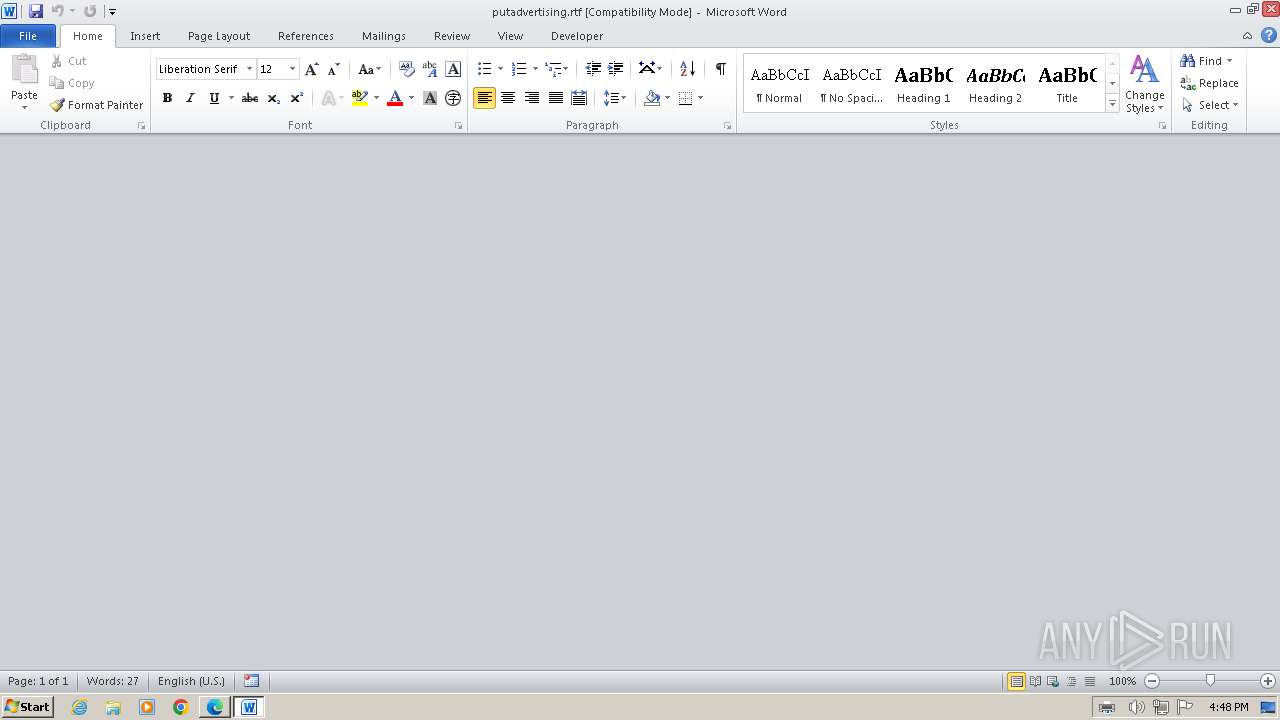Open the Windows Start button
Viewport: 1280px width, 720px height.
coord(27,707)
